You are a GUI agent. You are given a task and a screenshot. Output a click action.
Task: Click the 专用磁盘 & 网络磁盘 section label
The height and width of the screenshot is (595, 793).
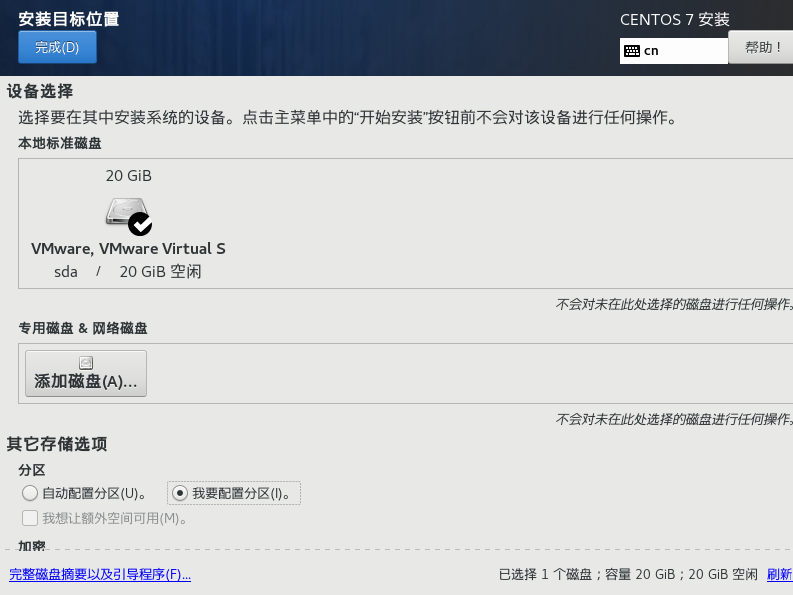coord(83,328)
